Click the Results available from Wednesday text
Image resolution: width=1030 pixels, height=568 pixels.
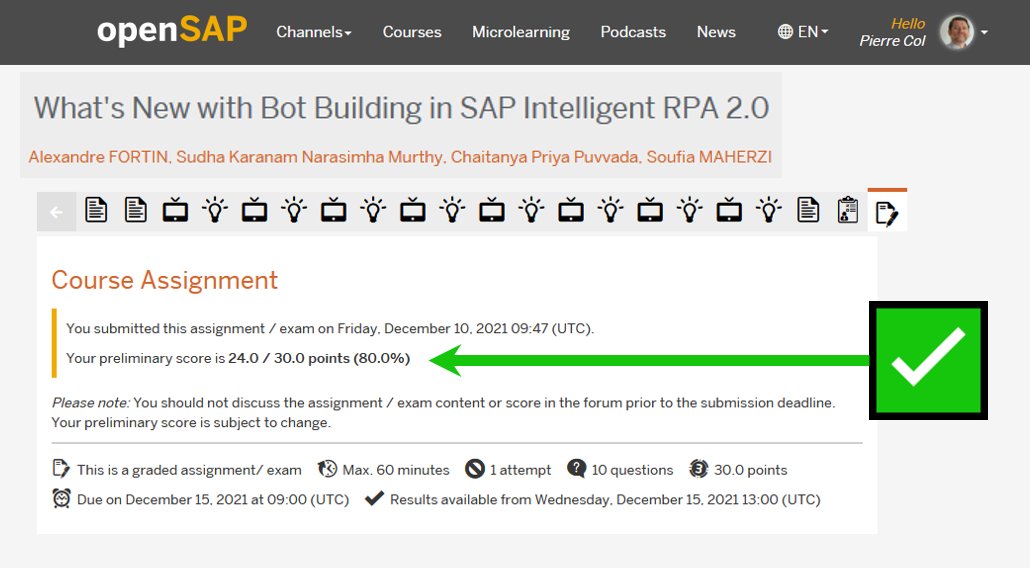(x=606, y=500)
